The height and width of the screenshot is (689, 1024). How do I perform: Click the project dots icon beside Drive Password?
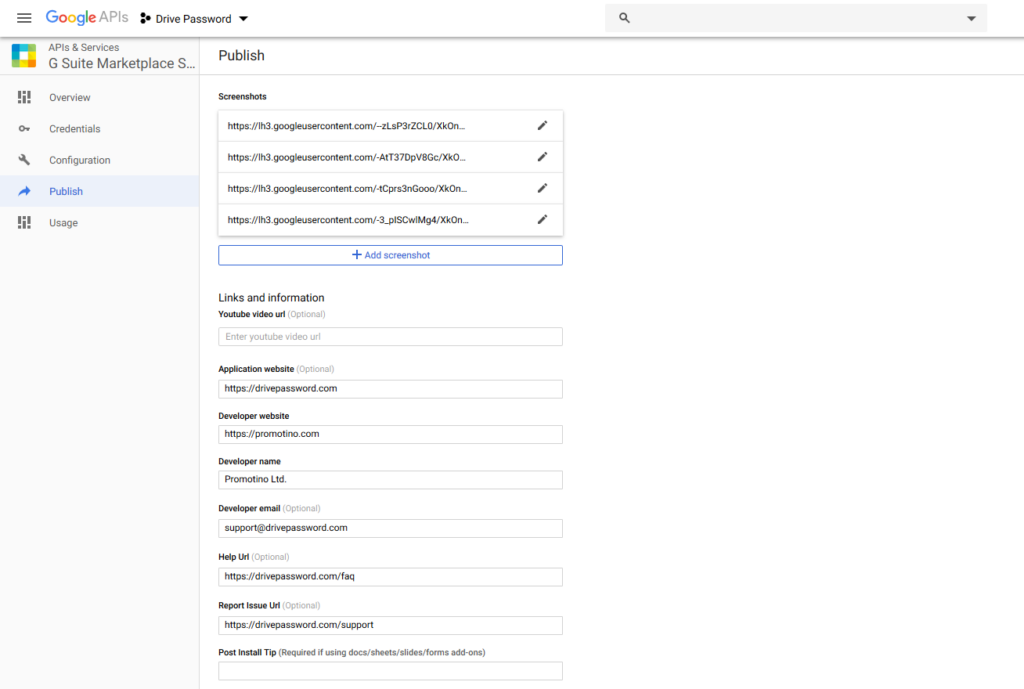[145, 19]
